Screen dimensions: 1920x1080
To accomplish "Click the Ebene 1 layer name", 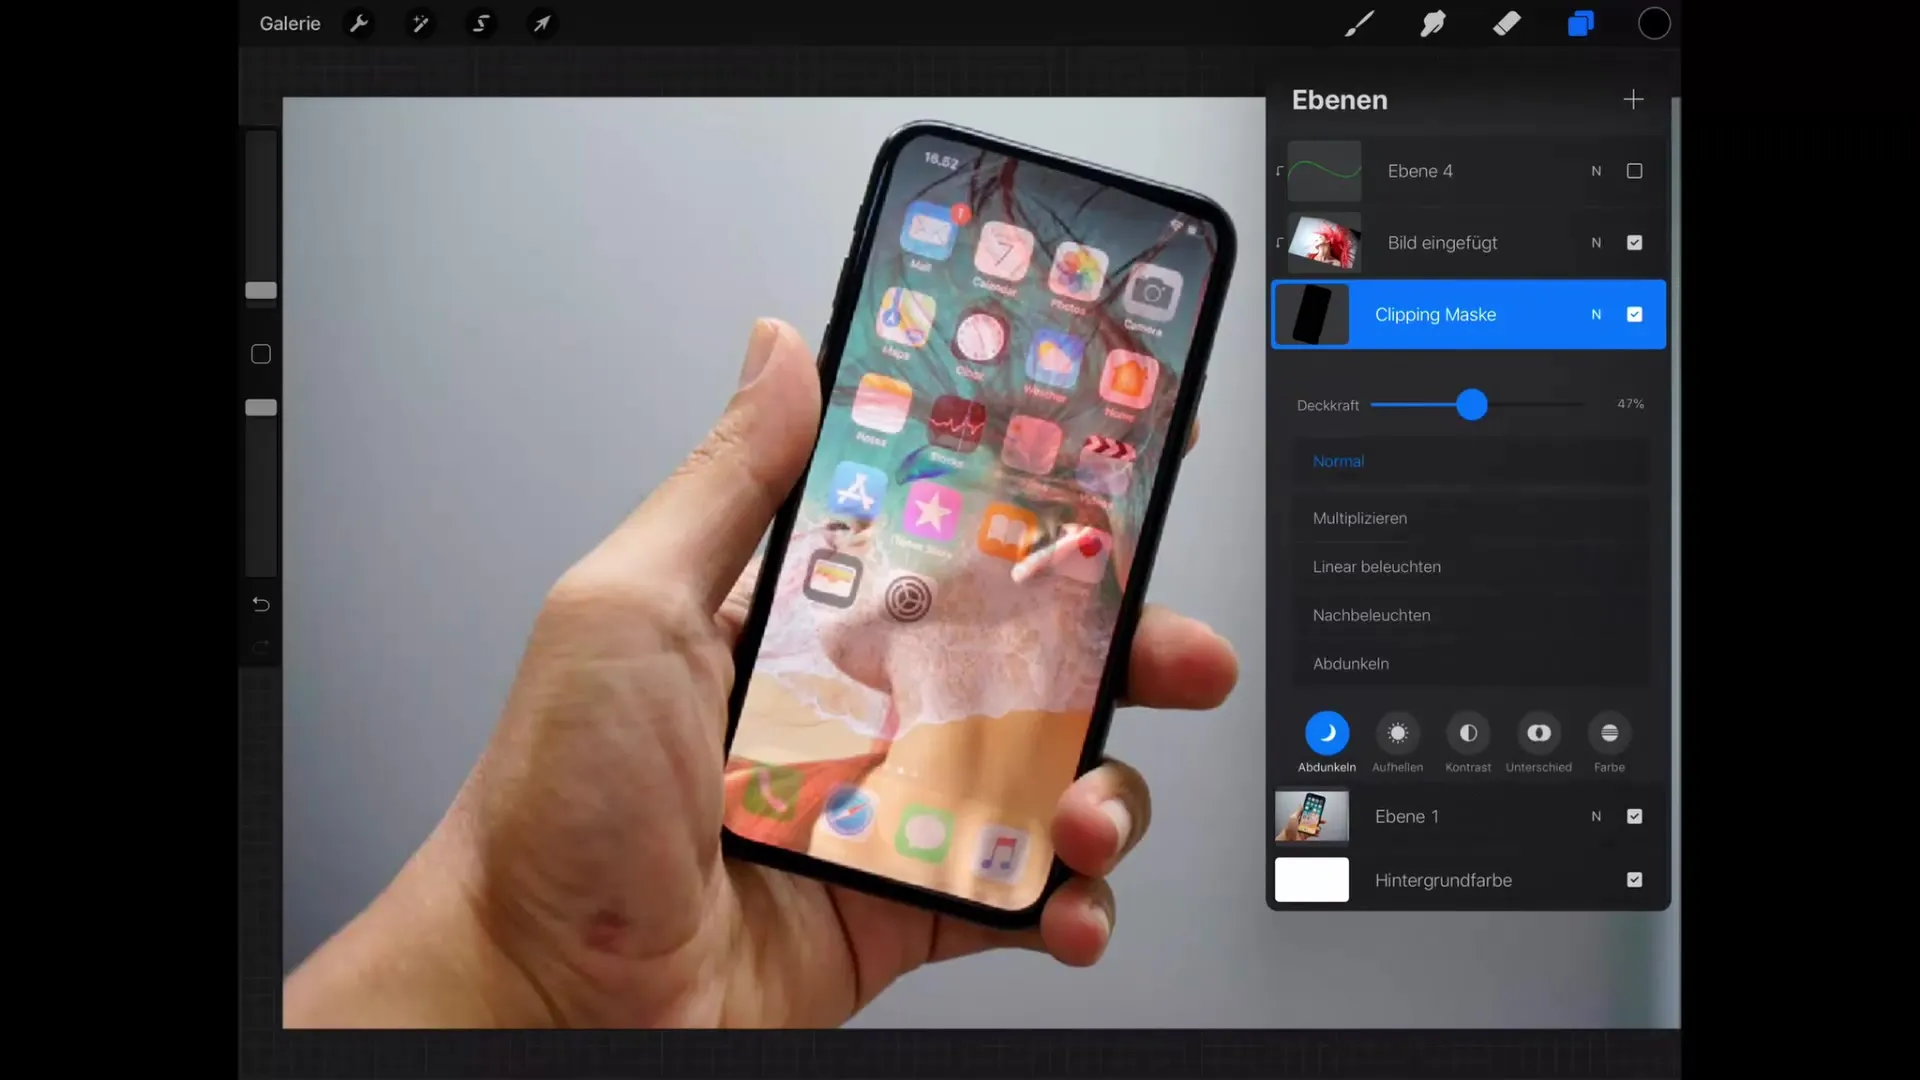I will coord(1406,816).
